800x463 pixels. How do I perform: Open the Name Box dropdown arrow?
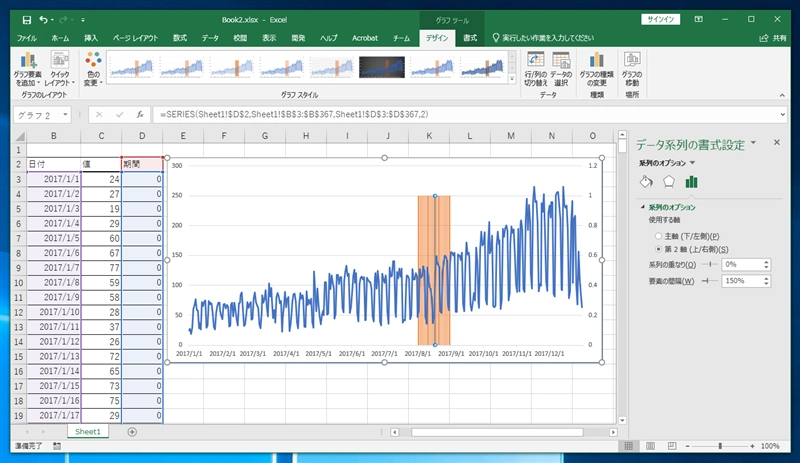point(65,115)
